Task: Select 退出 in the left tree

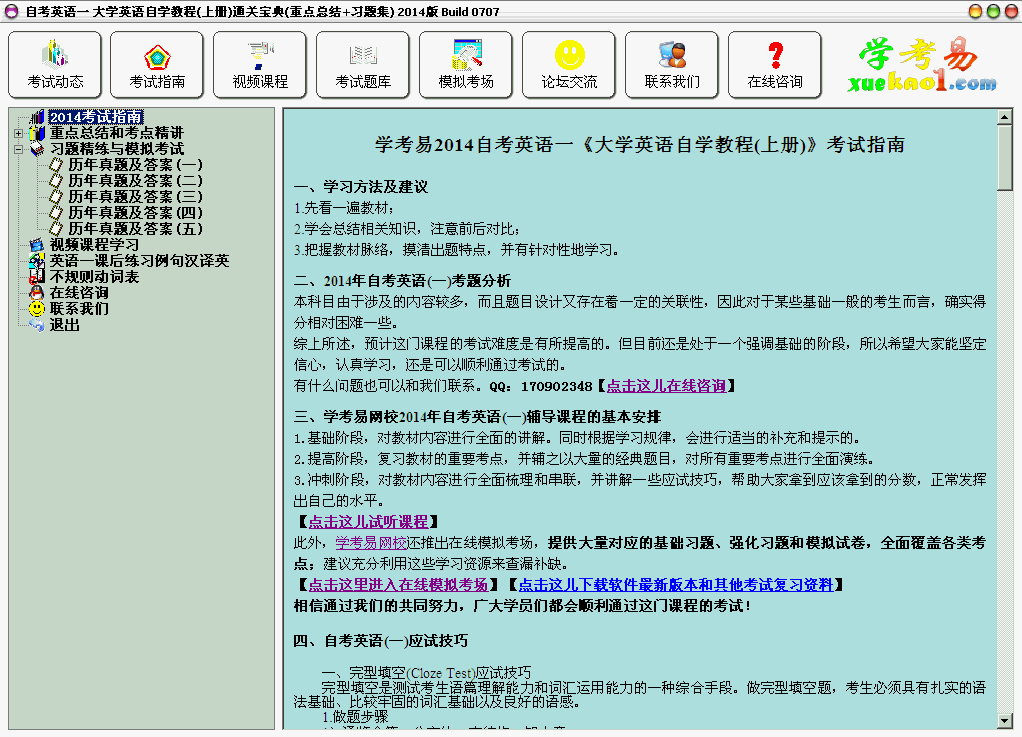Action: point(65,325)
